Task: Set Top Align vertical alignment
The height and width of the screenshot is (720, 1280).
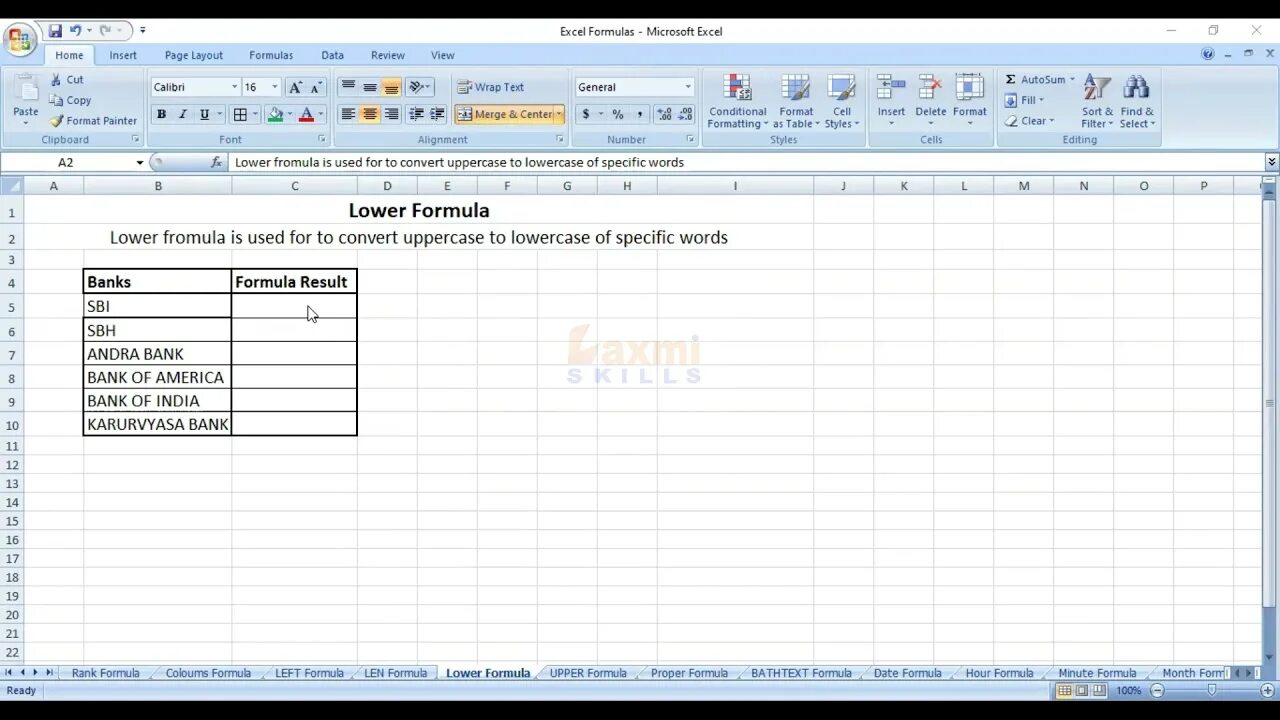Action: pyautogui.click(x=348, y=87)
